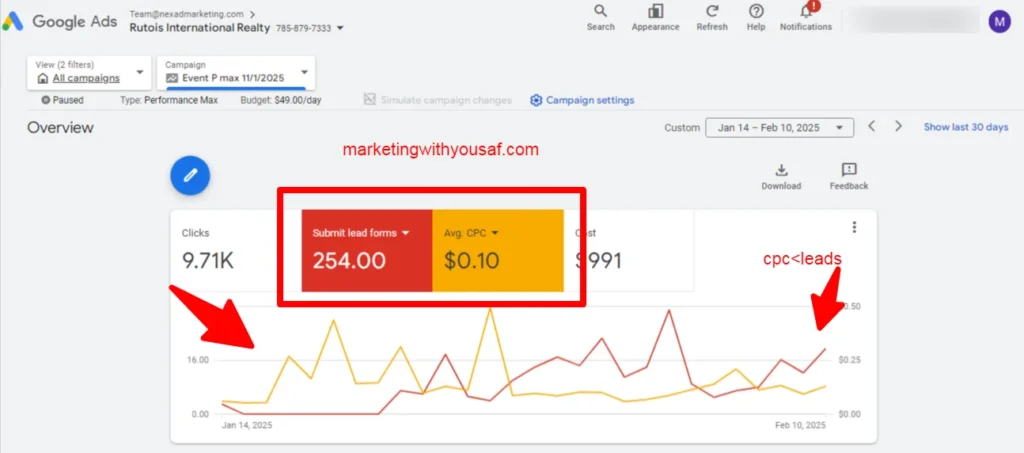Viewport: 1024px width, 453px height.
Task: Open the Appearance settings
Action: 655,18
